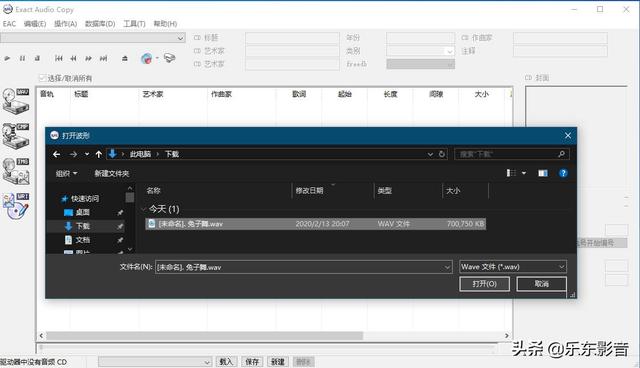Click the Cancel button in dialog

[x=542, y=284]
